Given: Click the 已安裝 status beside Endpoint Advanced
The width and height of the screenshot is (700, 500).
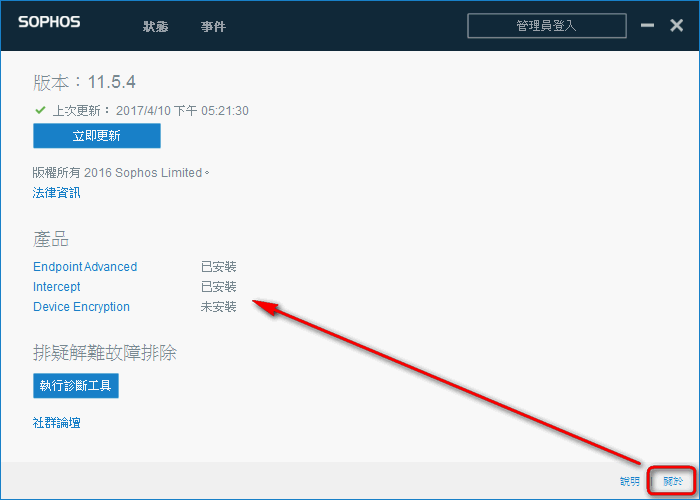Looking at the screenshot, I should 218,267.
